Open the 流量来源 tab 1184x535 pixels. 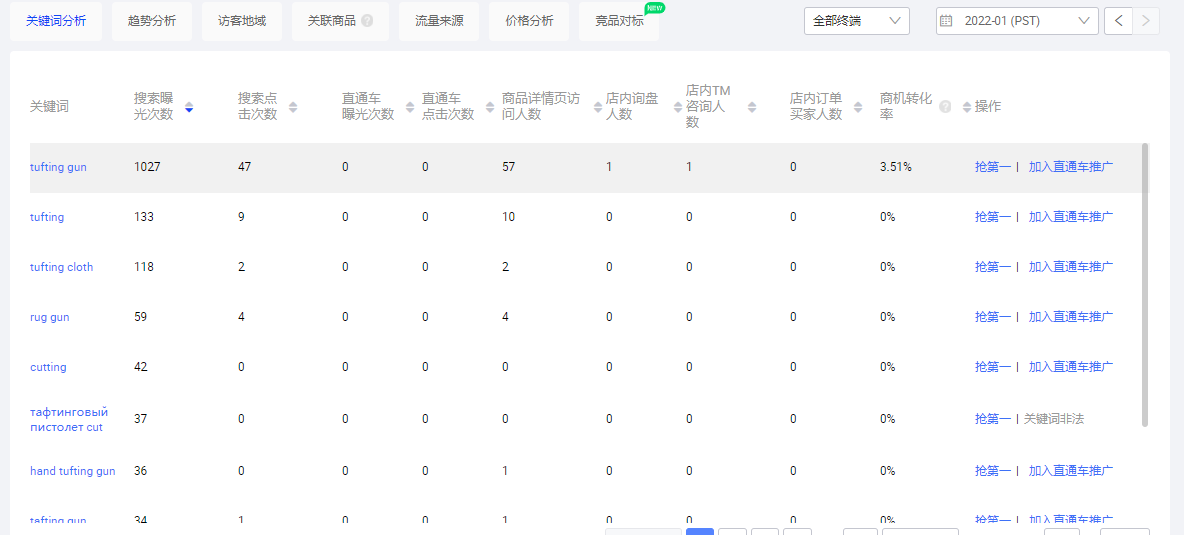[x=439, y=21]
